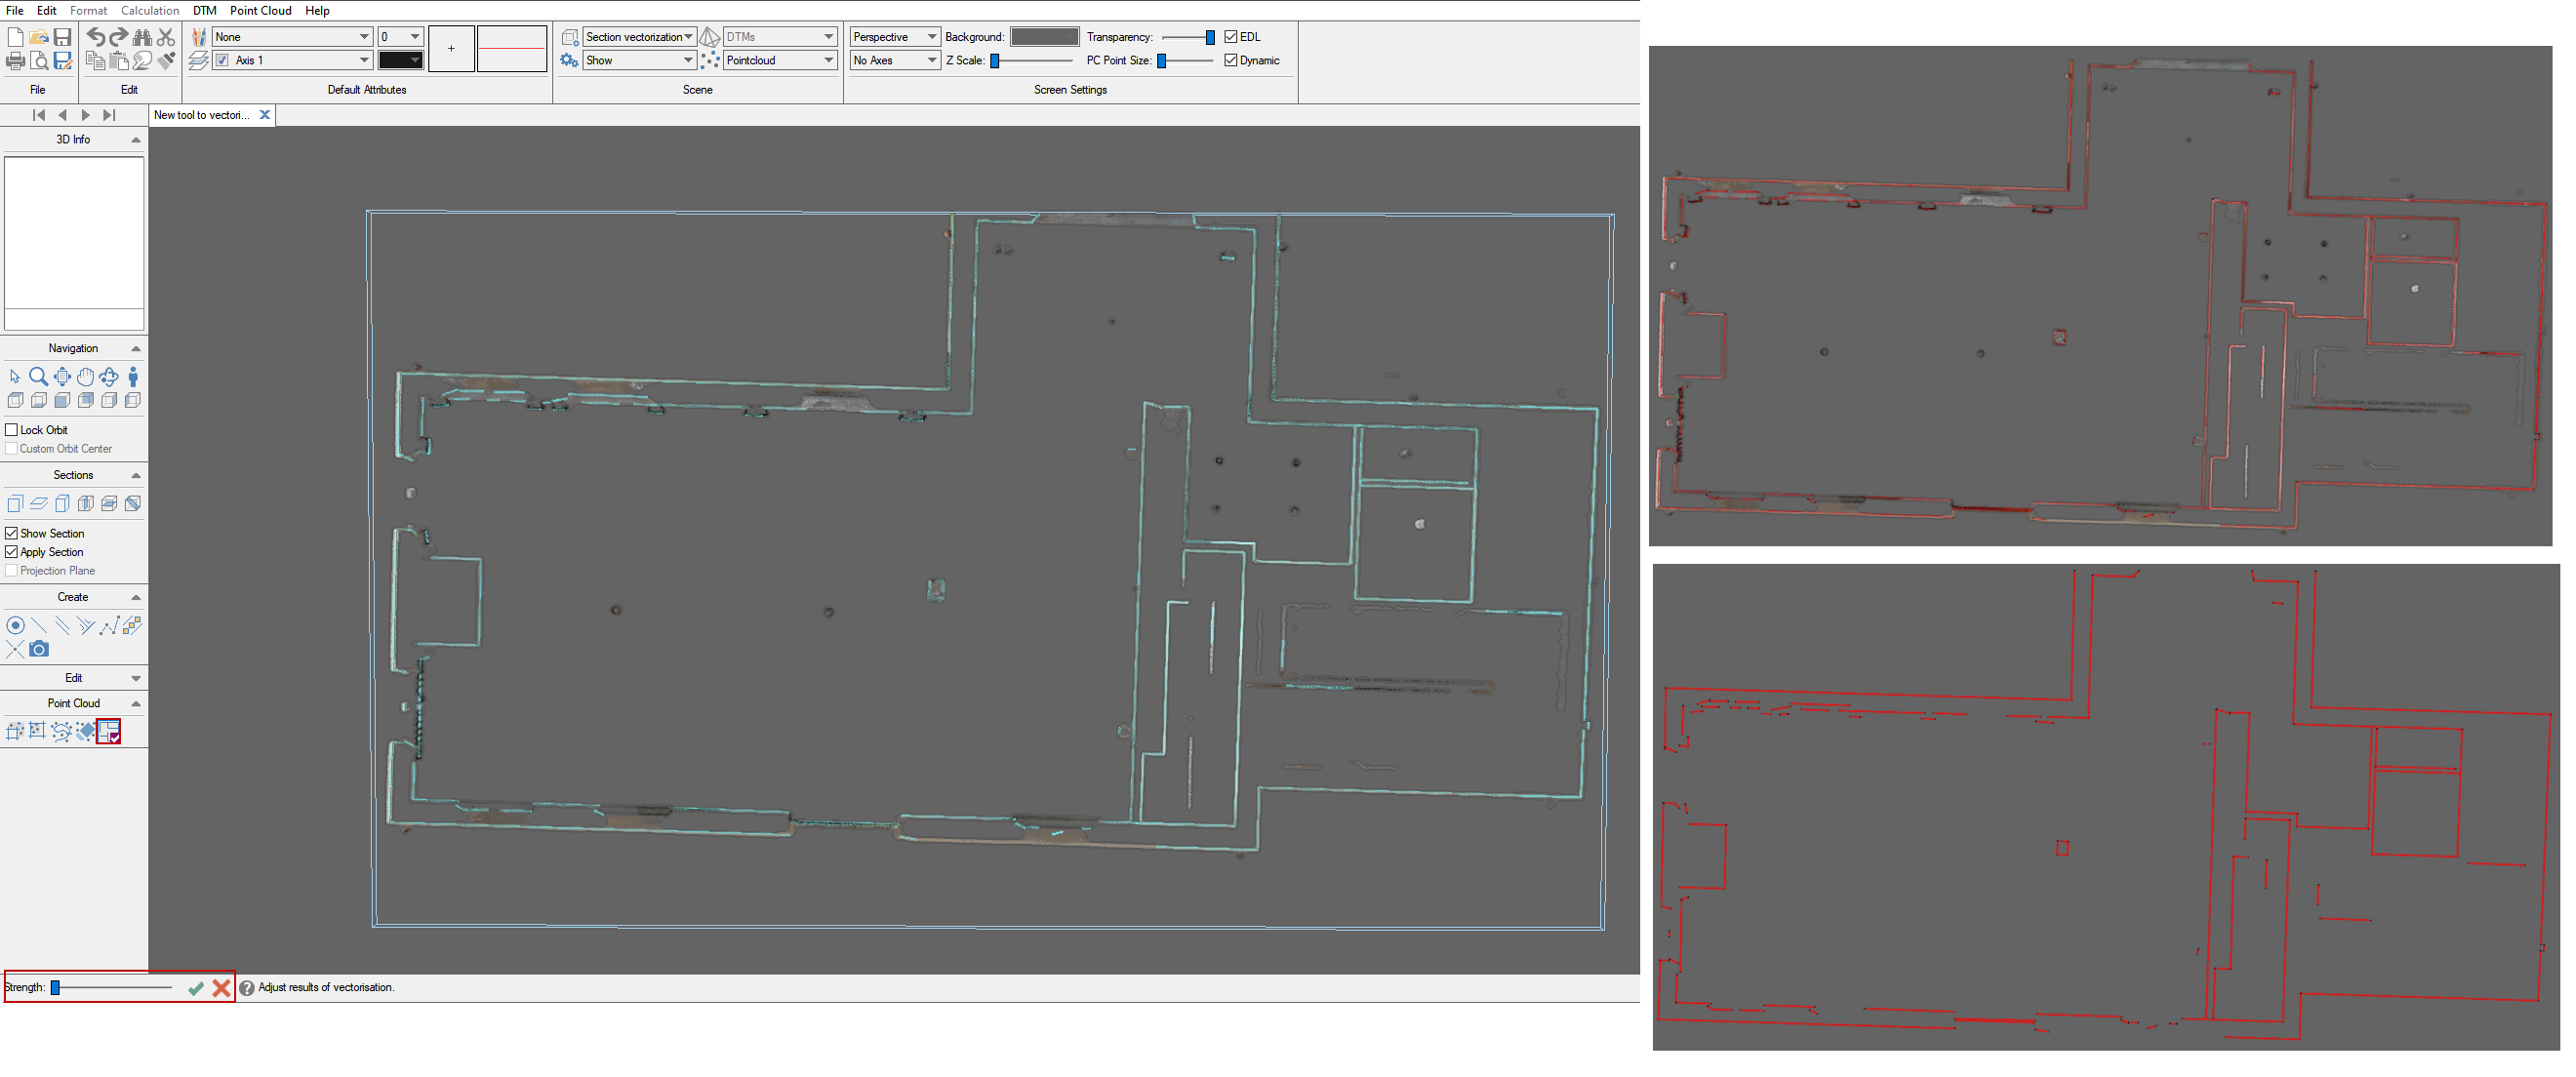Click the undo arrow icon
This screenshot has height=1077, width=2576.
tap(95, 37)
